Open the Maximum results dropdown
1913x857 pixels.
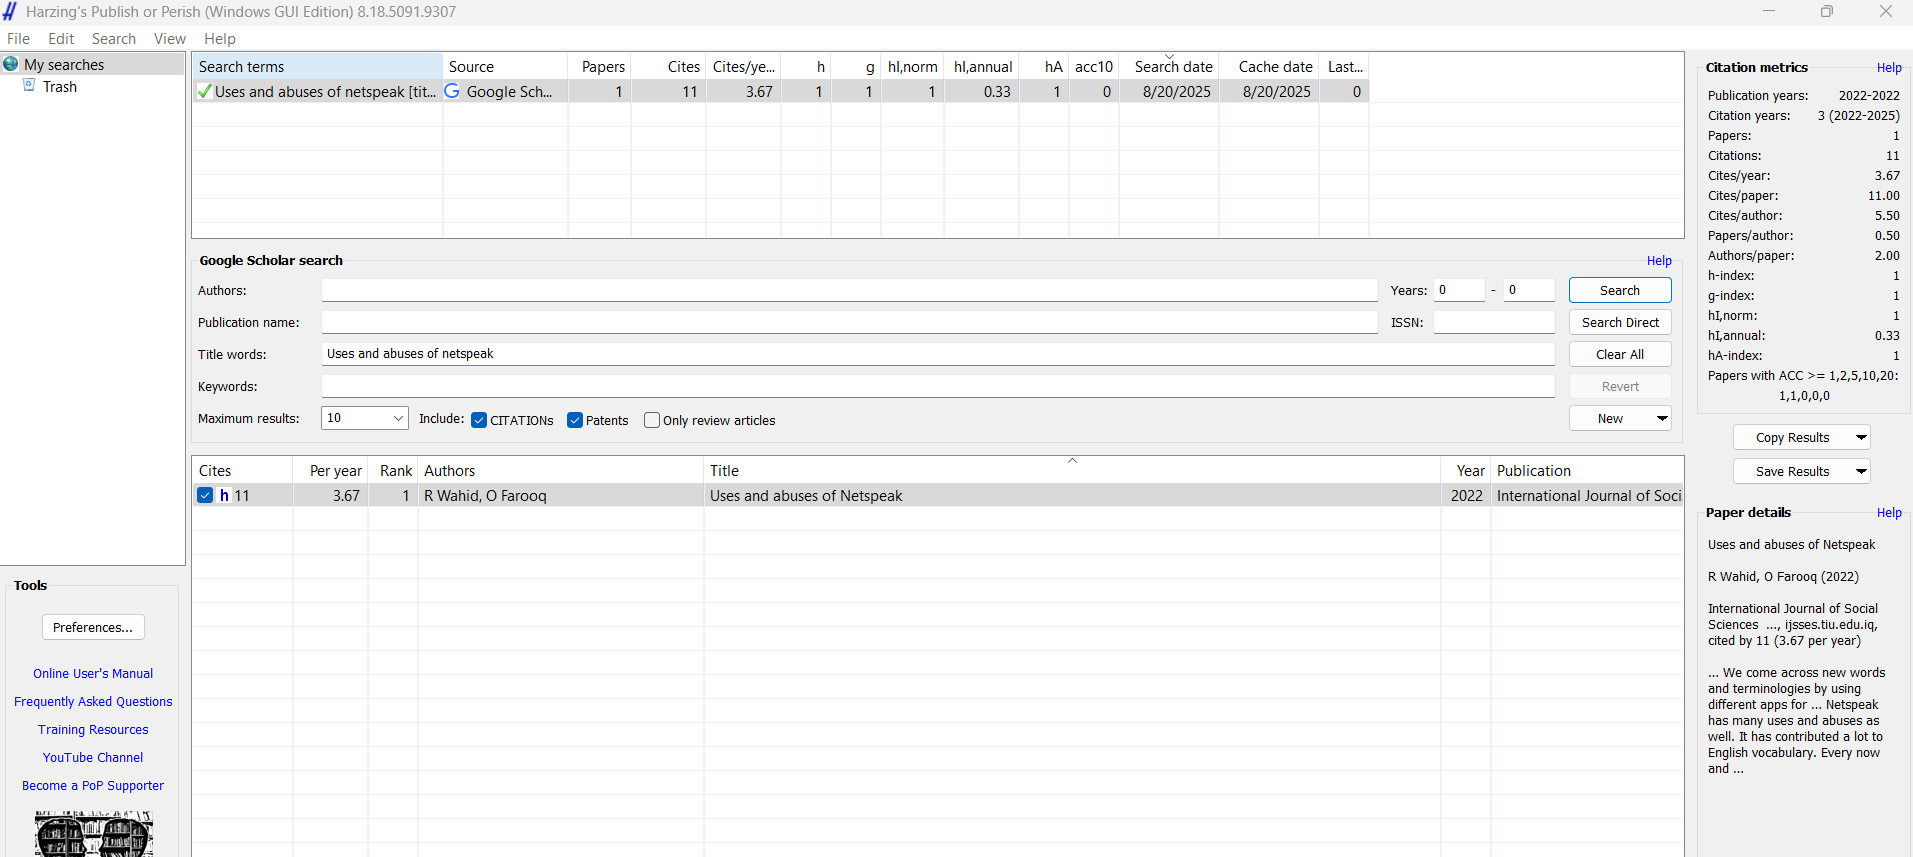coord(398,418)
